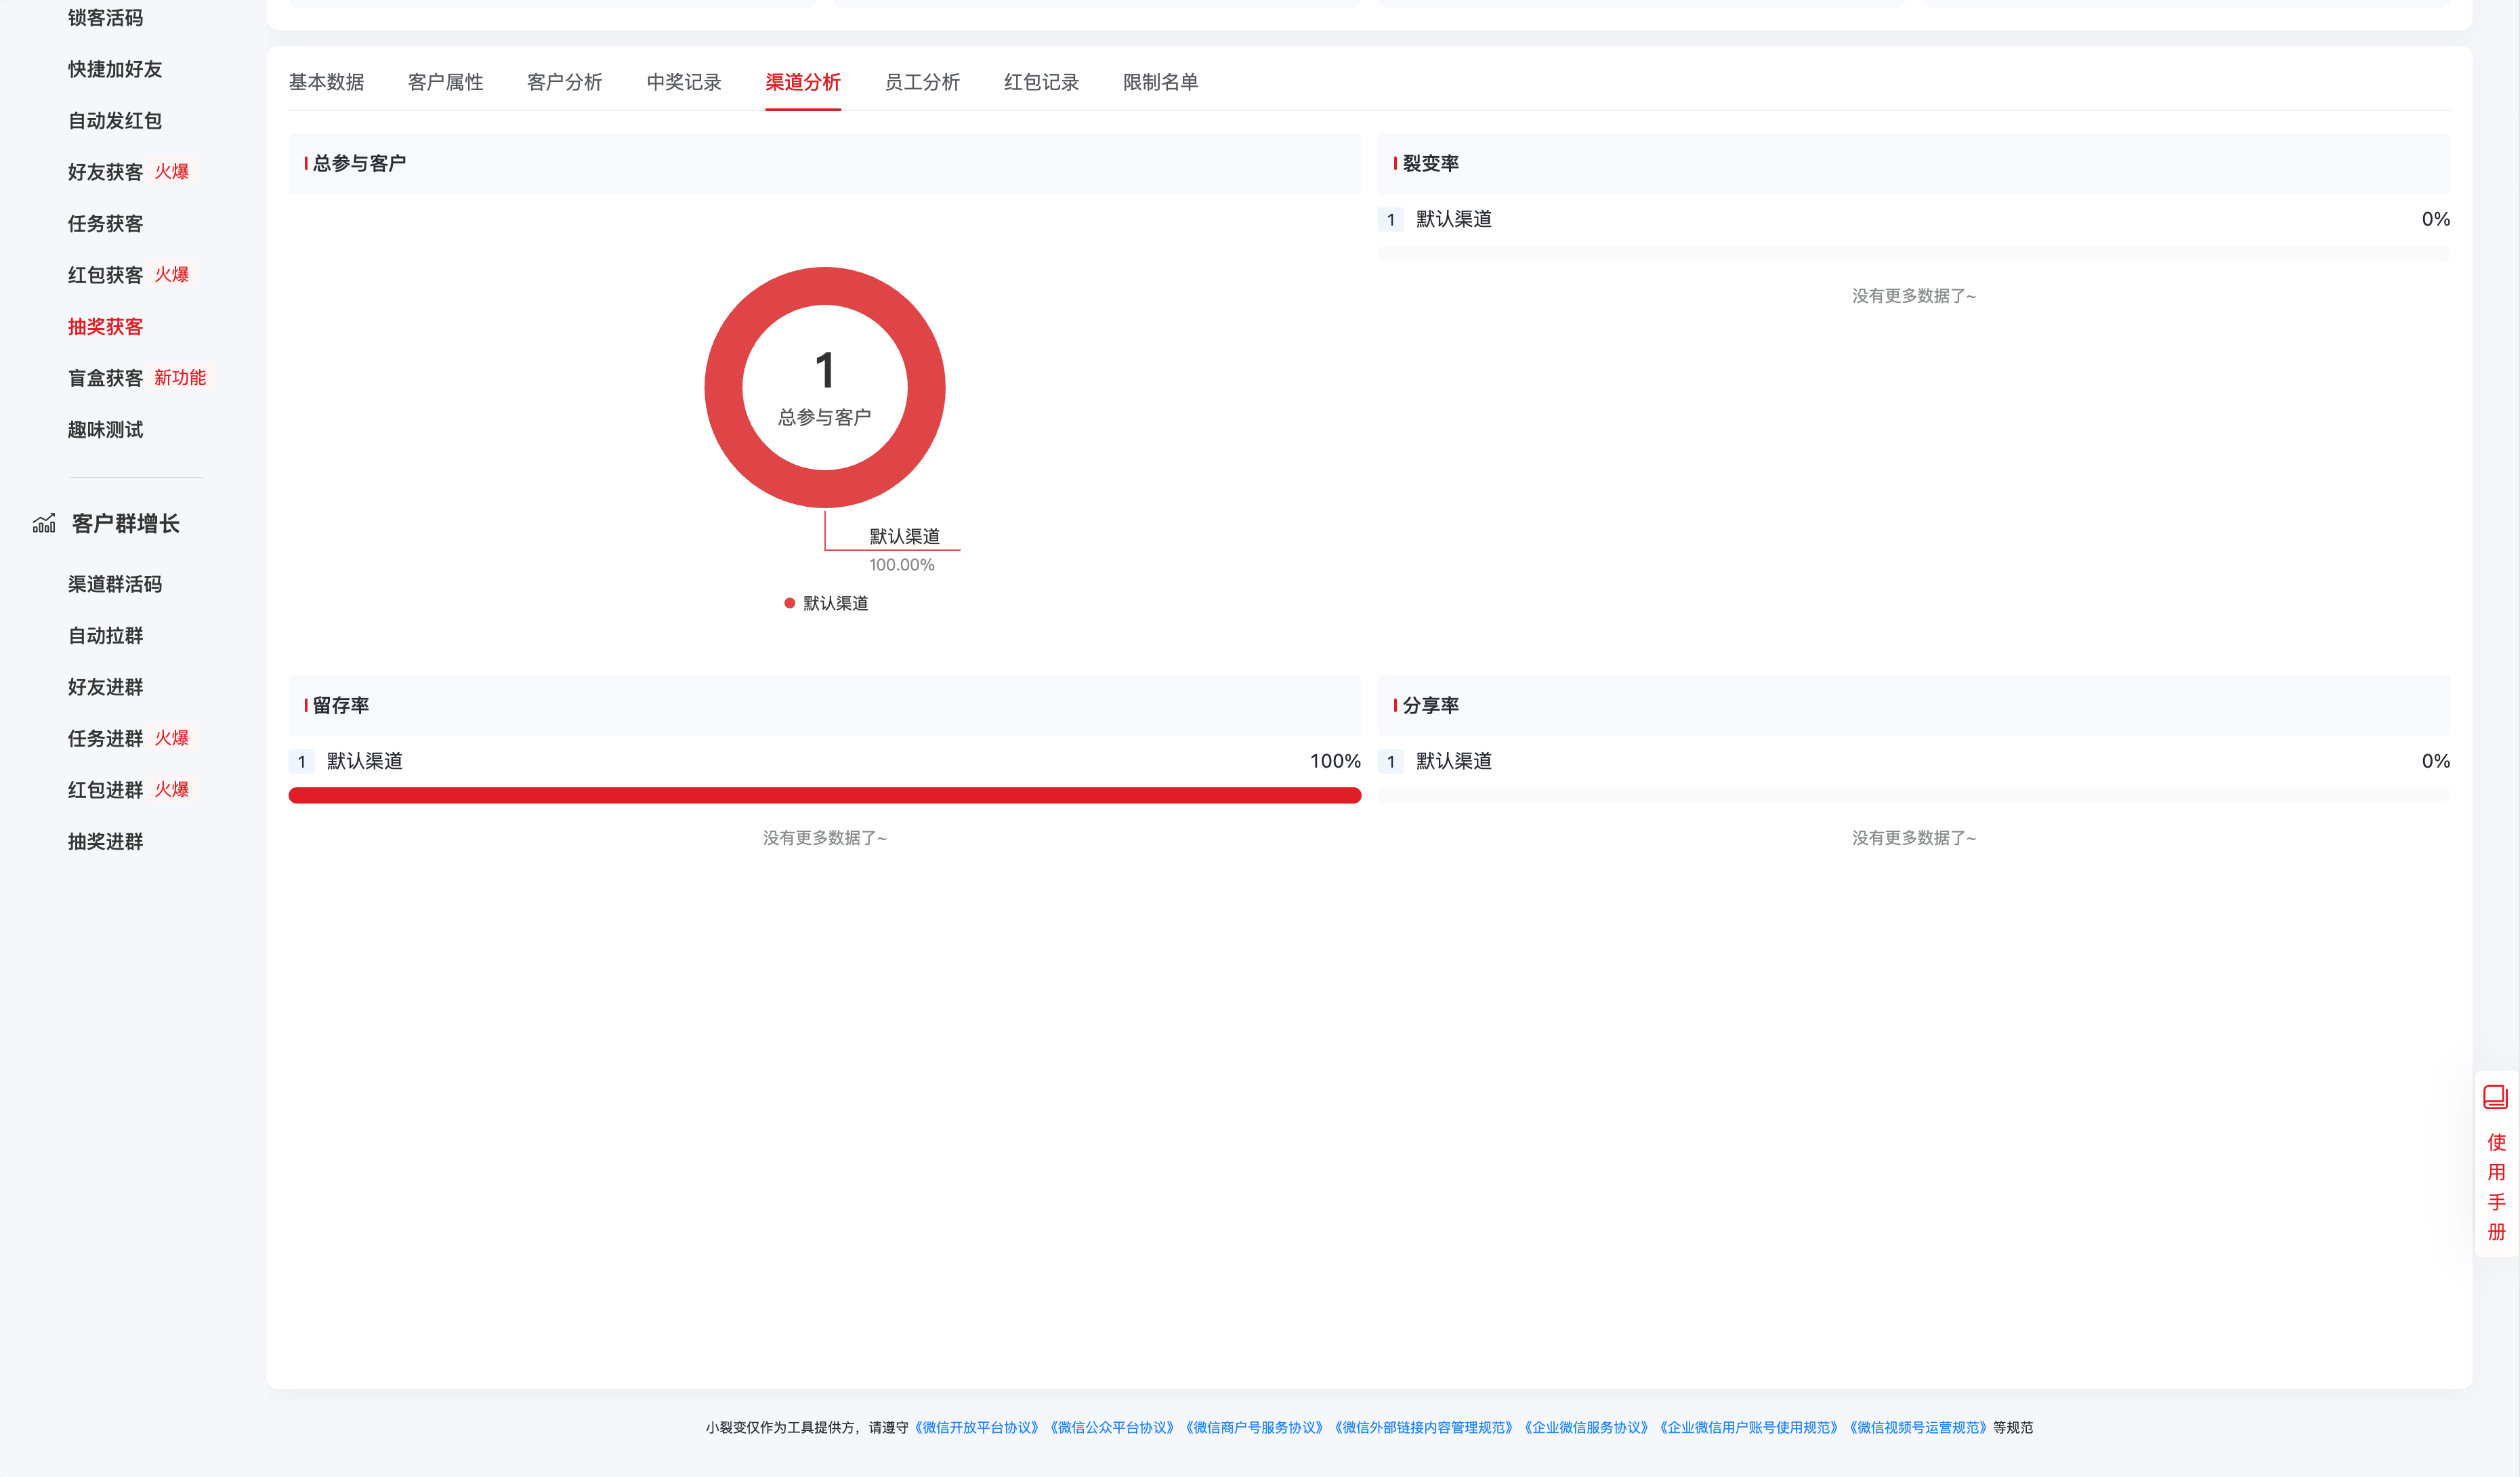
Task: Open the 限制名单 tab
Action: [x=1160, y=82]
